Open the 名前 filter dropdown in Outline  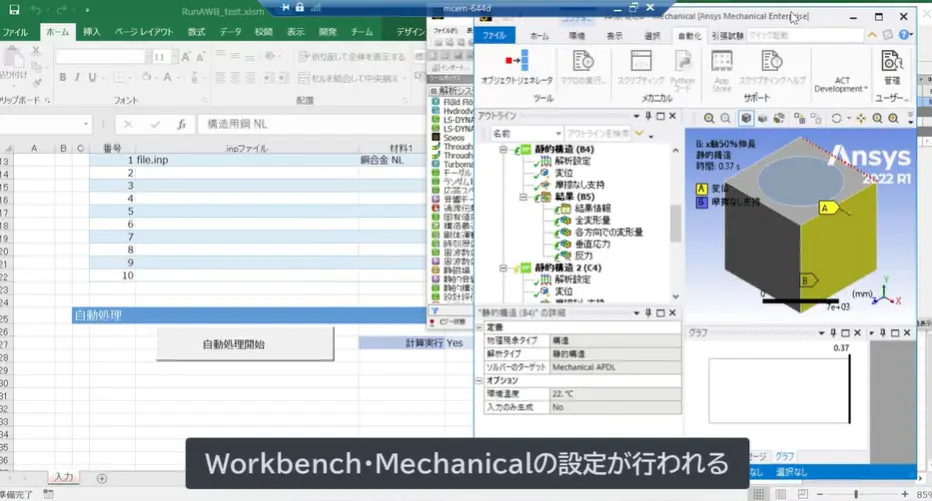point(558,134)
